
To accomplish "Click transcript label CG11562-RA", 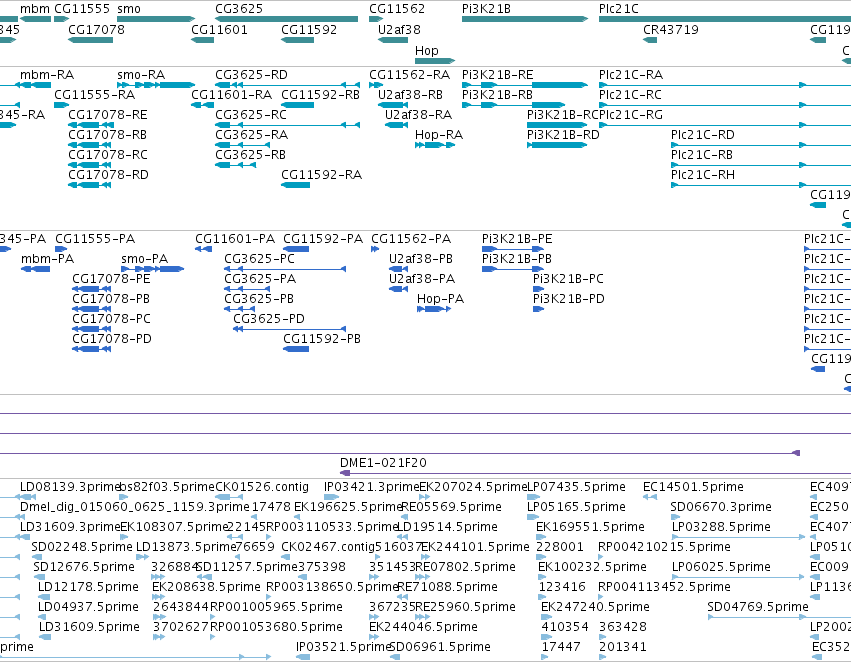I will click(410, 74).
